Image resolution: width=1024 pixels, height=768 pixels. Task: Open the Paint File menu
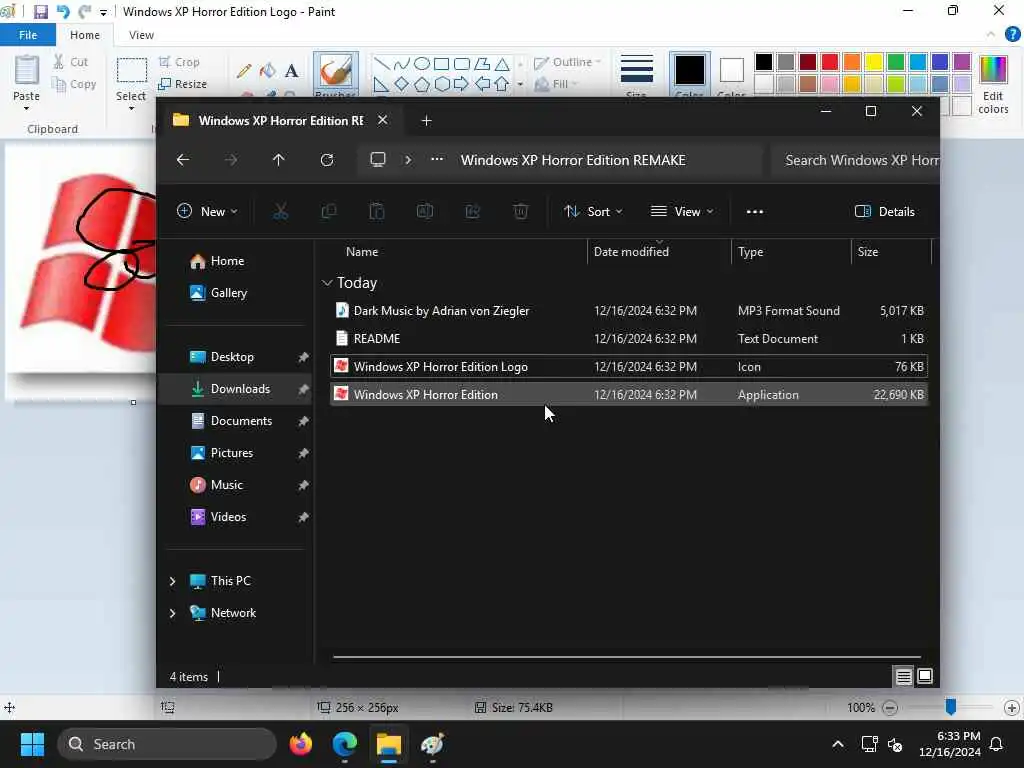coord(27,35)
